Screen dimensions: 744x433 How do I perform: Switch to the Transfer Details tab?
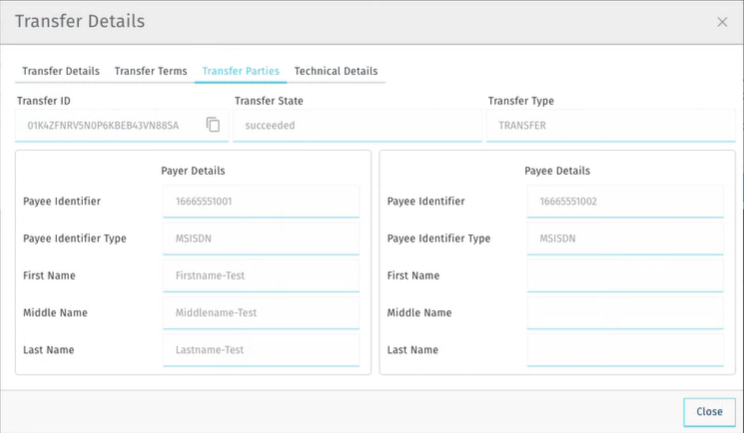(x=61, y=71)
